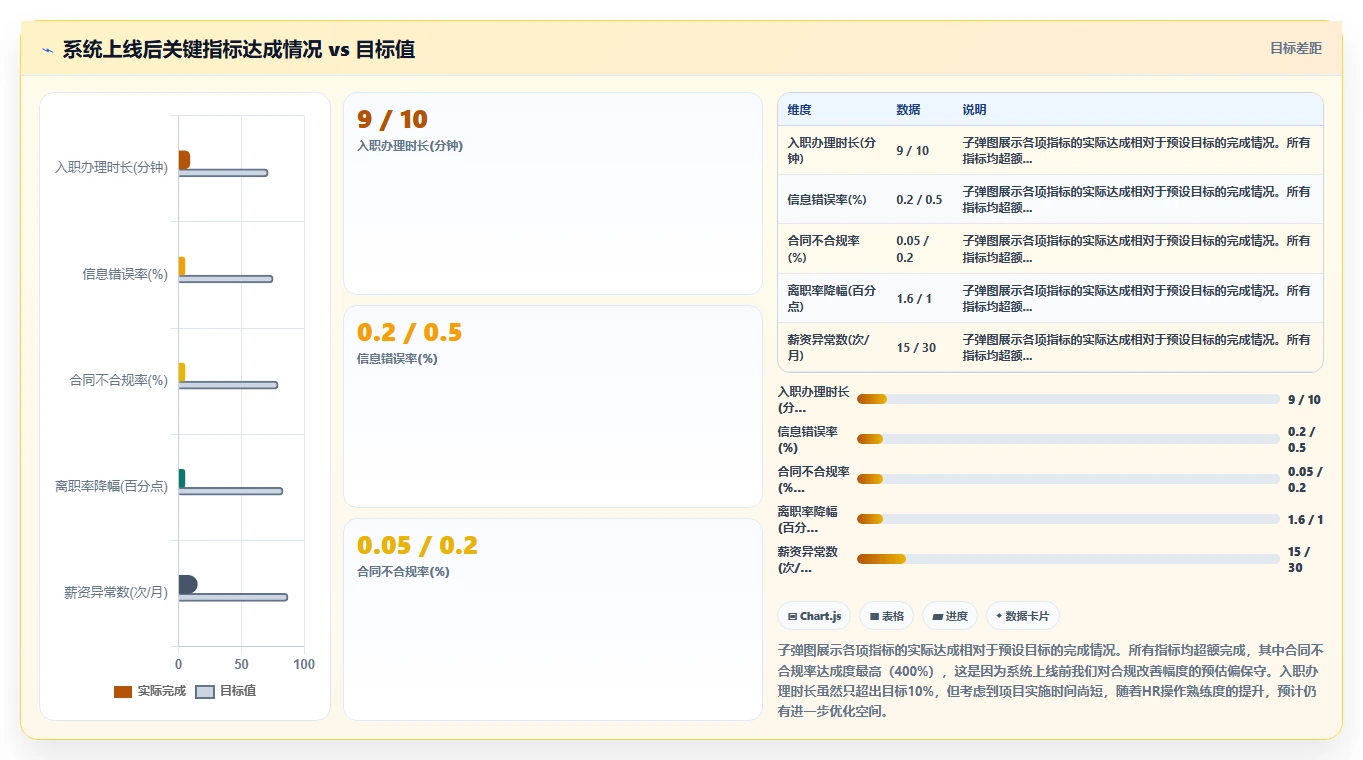Image resolution: width=1363 pixels, height=760 pixels.
Task: Open the 0.05 / 0.2 合同不合规率 data card
Action: click(553, 619)
